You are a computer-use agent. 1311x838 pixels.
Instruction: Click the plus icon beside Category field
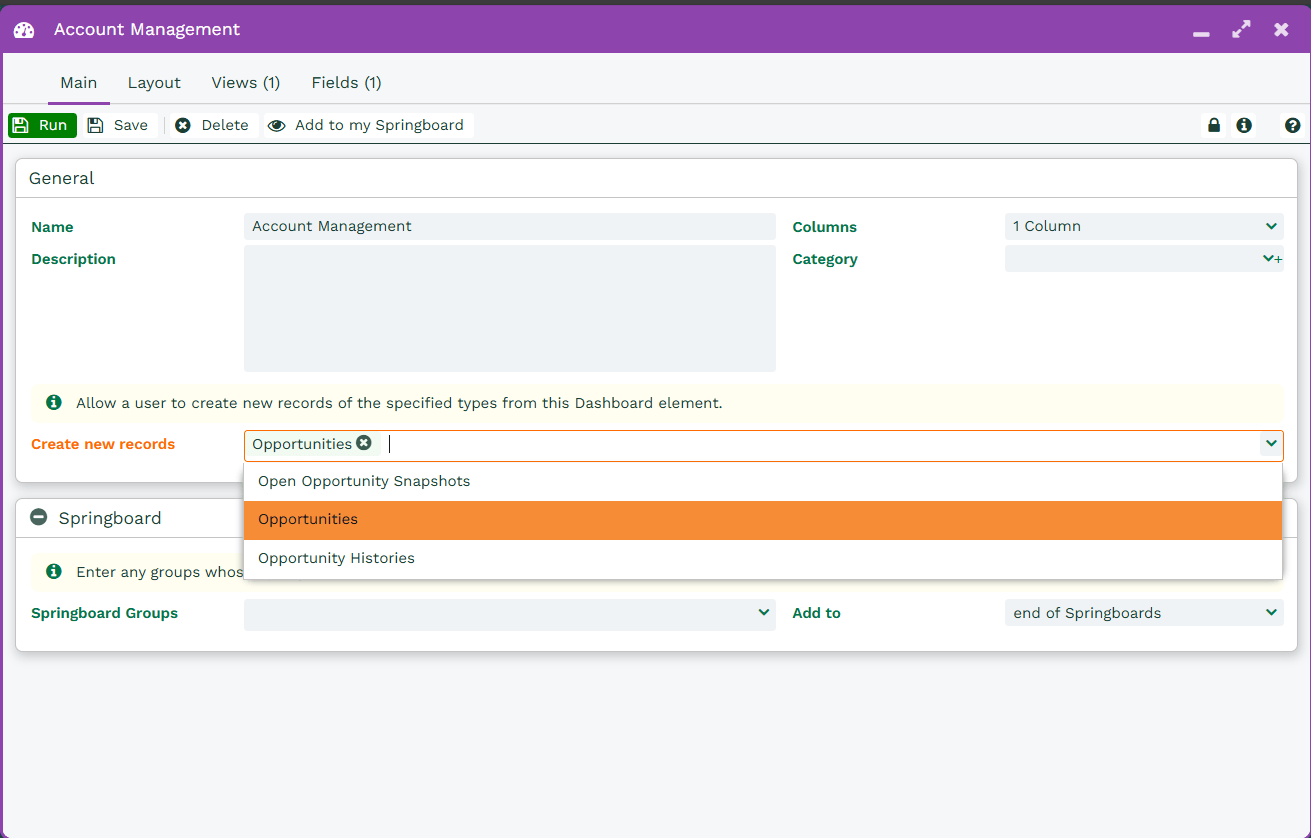pos(1278,259)
